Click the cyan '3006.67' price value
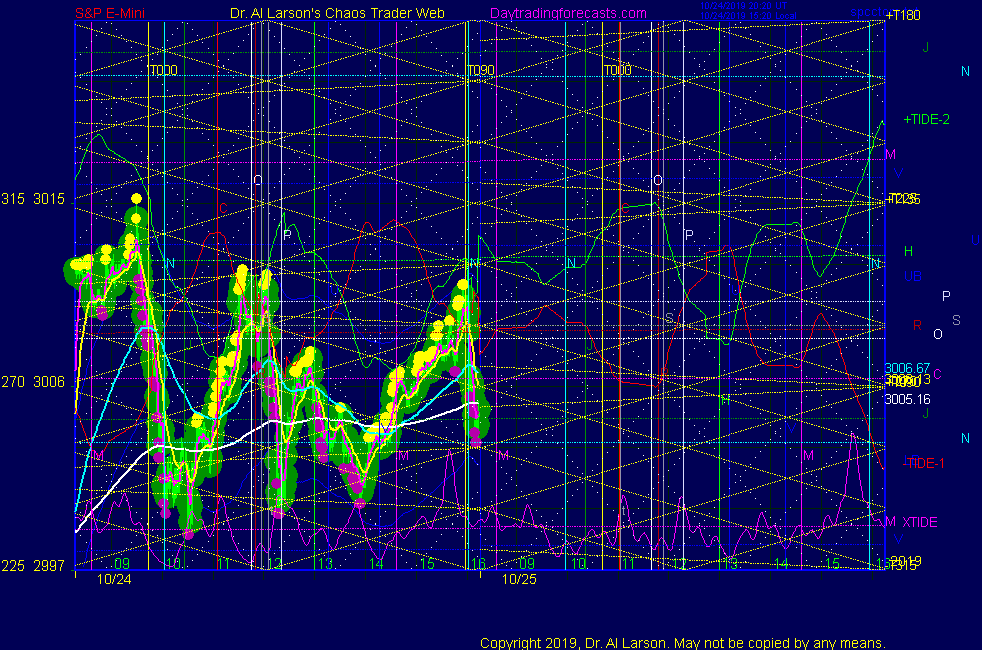982x650 pixels. click(x=907, y=368)
